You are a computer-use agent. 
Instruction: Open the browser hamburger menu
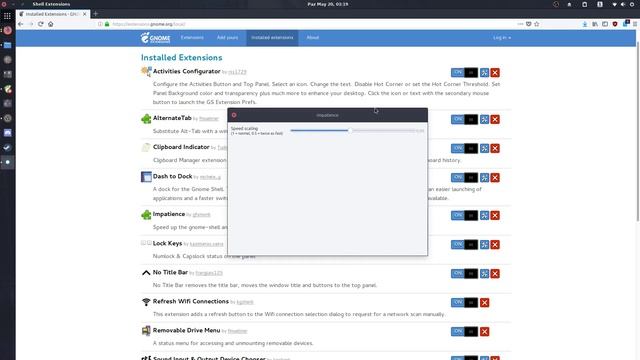635,24
